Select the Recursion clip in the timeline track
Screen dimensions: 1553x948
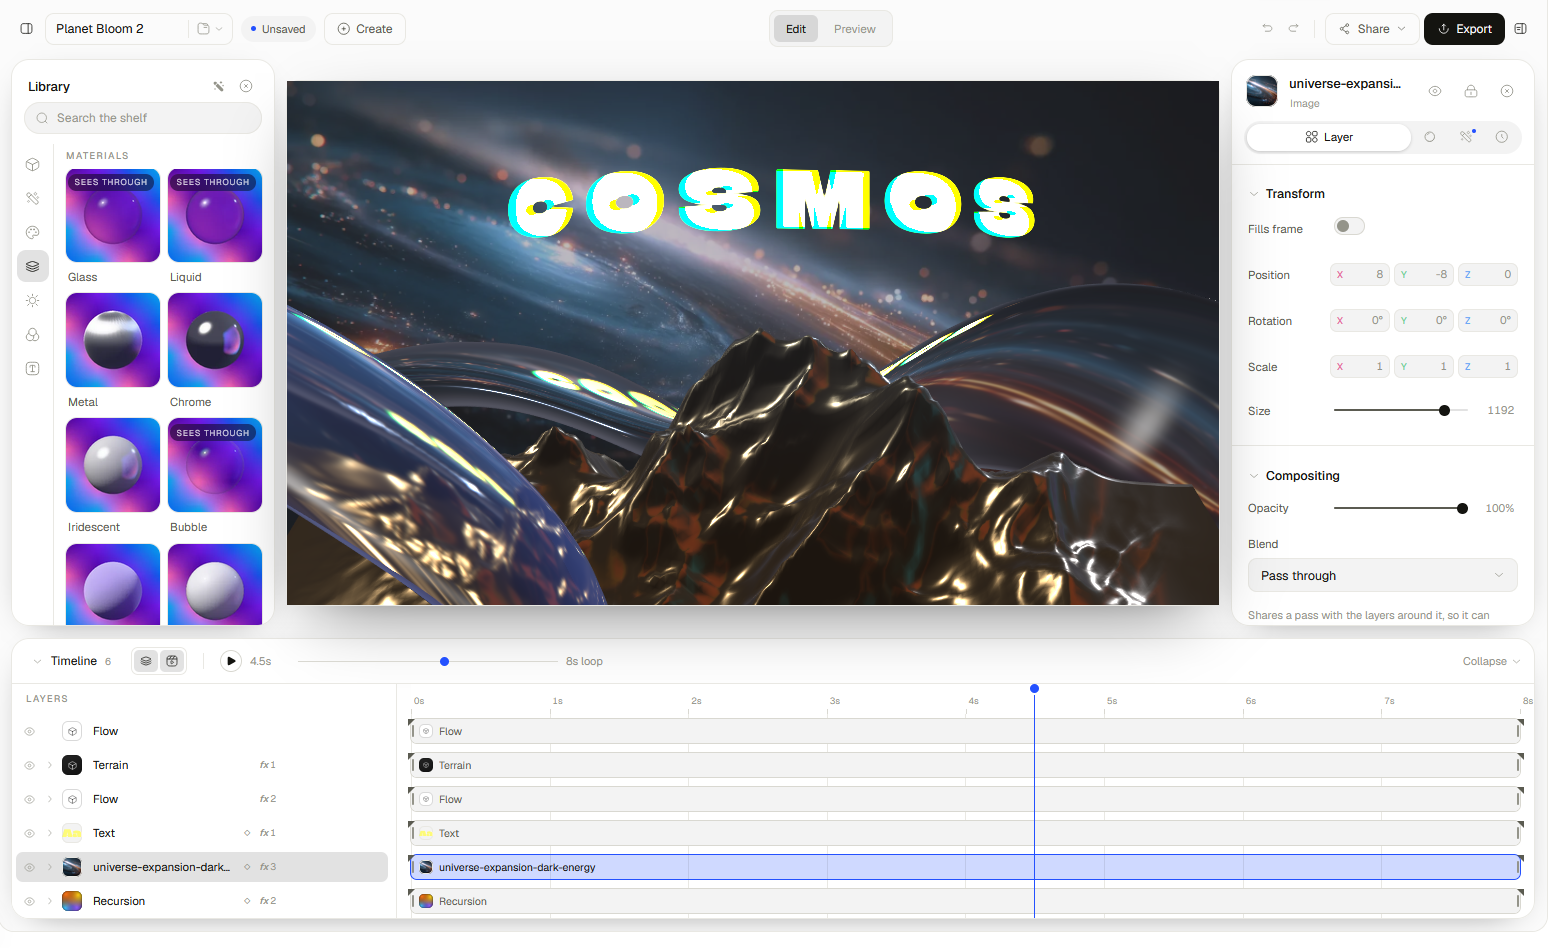[x=965, y=902]
